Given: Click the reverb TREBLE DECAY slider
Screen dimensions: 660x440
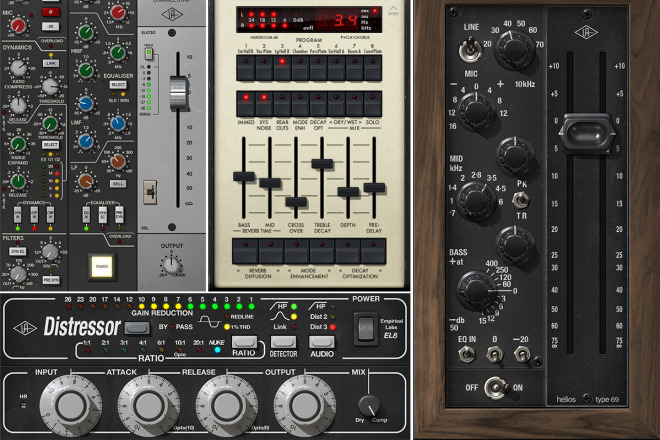Looking at the screenshot, I should pos(322,164).
